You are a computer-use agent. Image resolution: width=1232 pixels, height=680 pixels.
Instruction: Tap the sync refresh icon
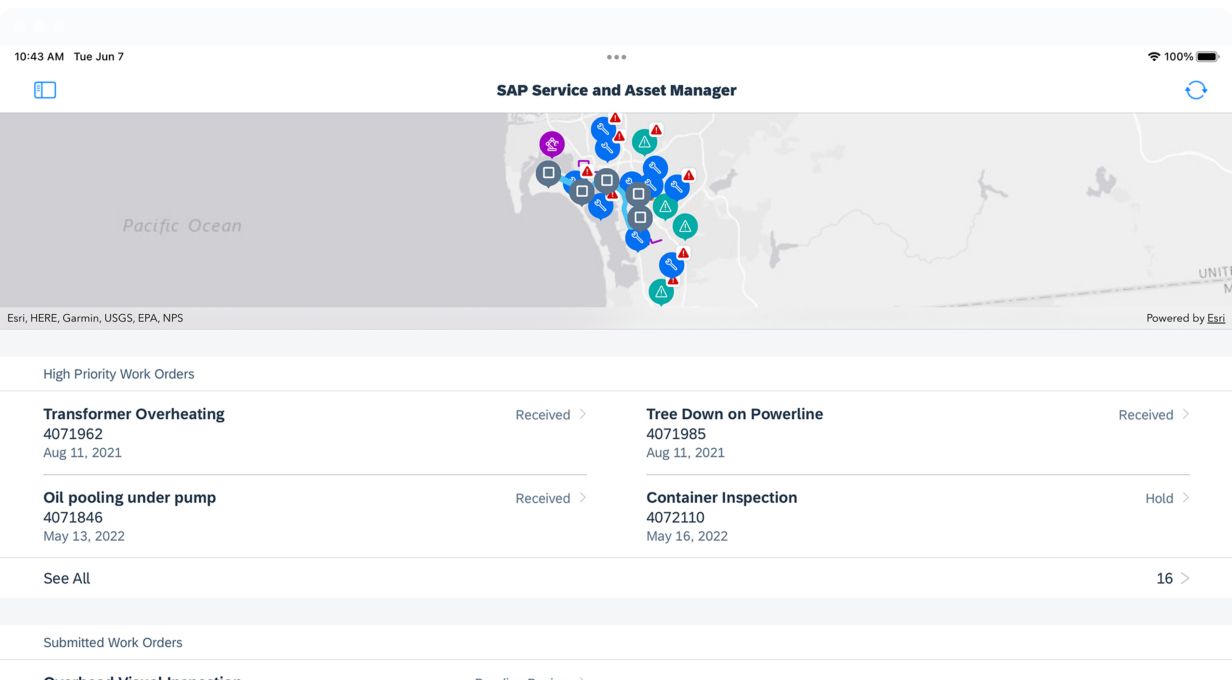coord(1195,90)
